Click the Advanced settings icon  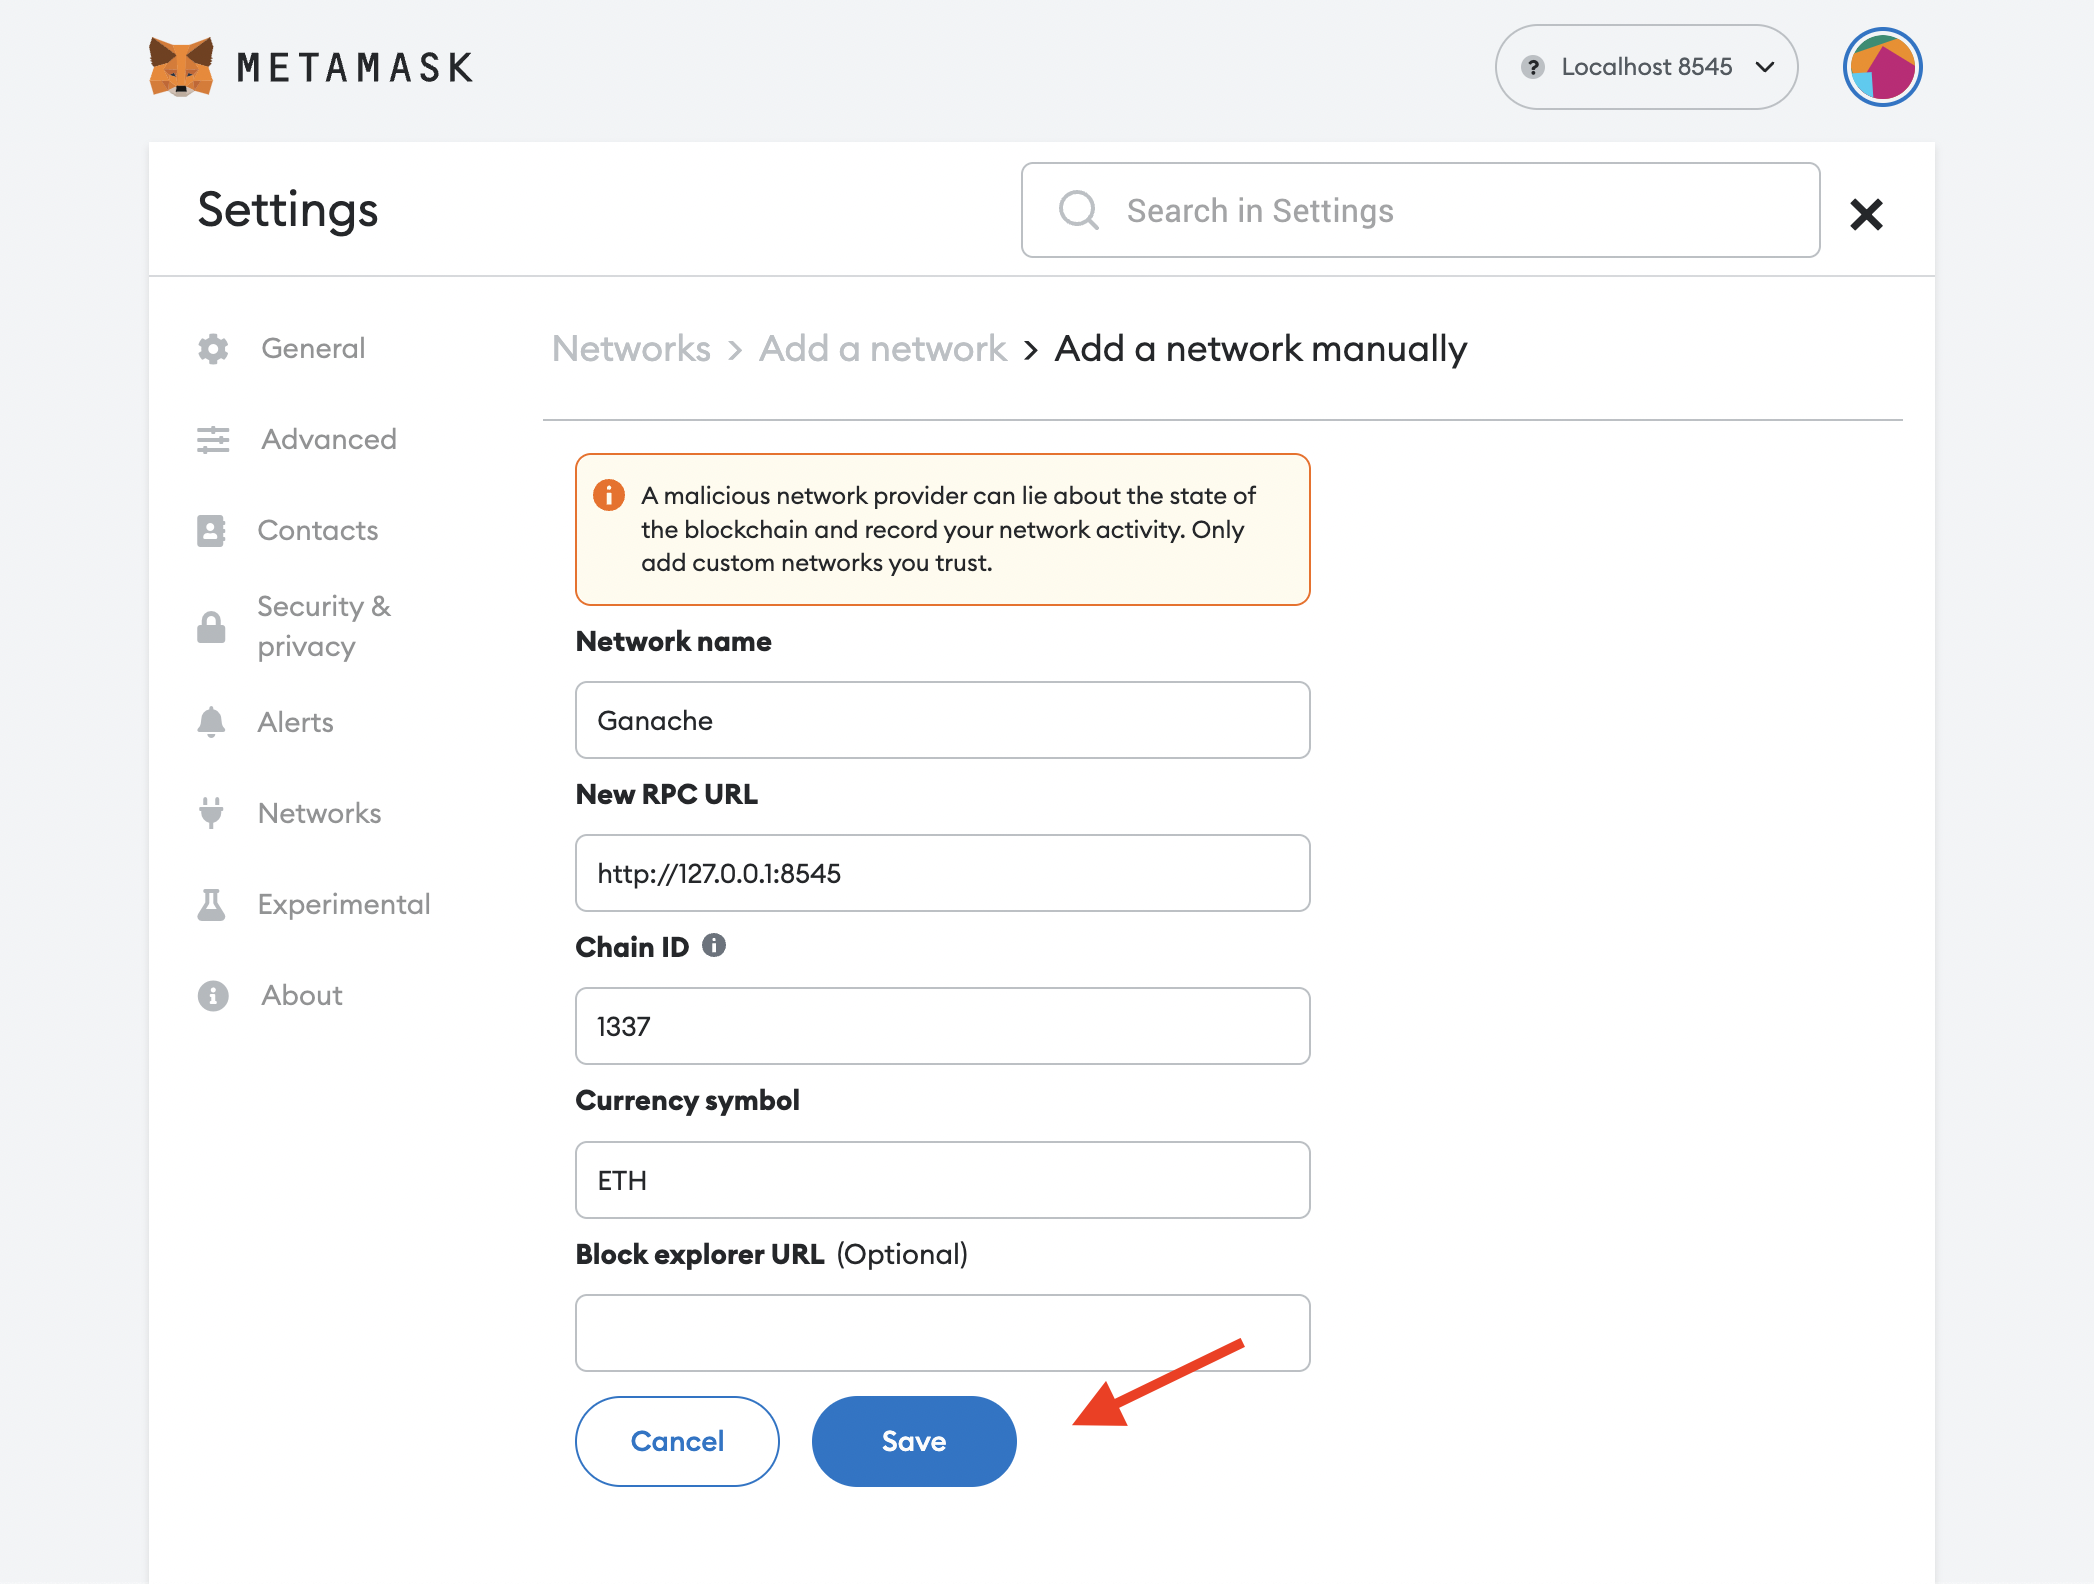[216, 439]
